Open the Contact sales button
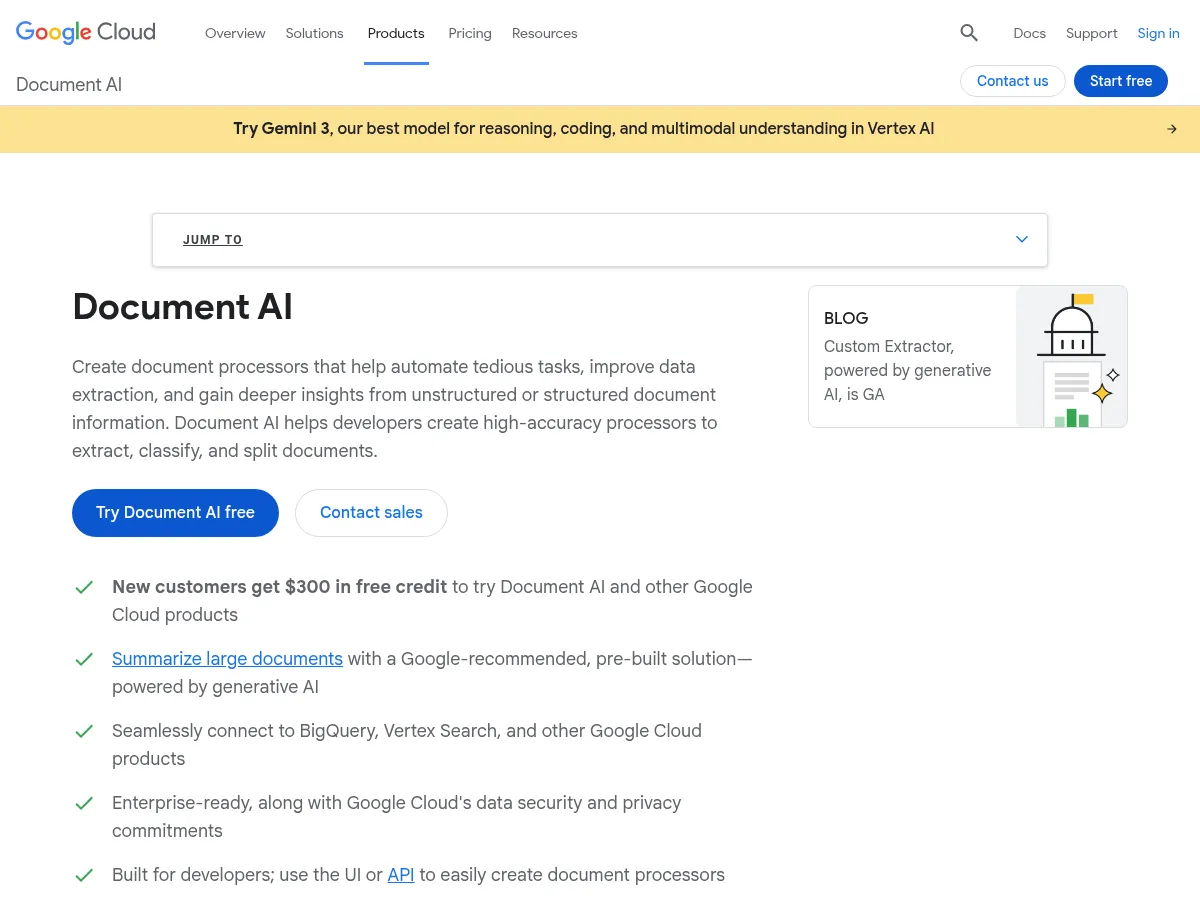The height and width of the screenshot is (900, 1200). [371, 512]
